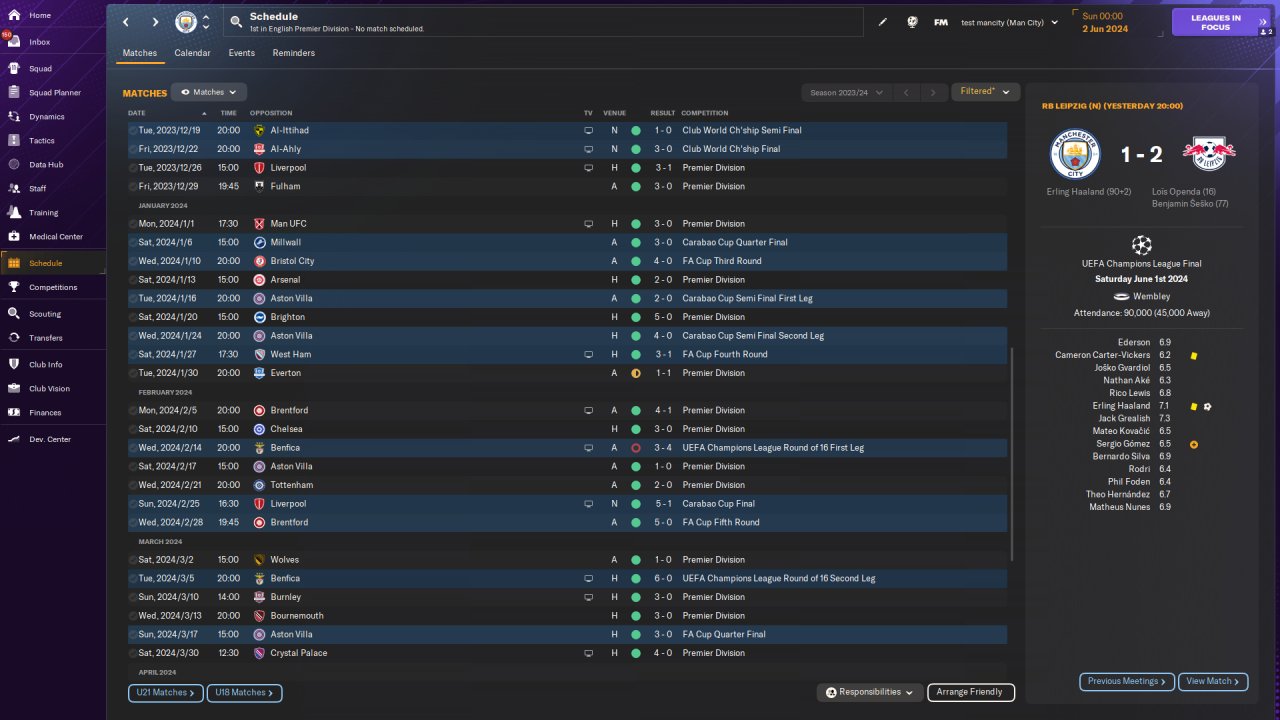1280x720 pixels.
Task: Go to the previous season with the left chevron
Action: tap(906, 92)
